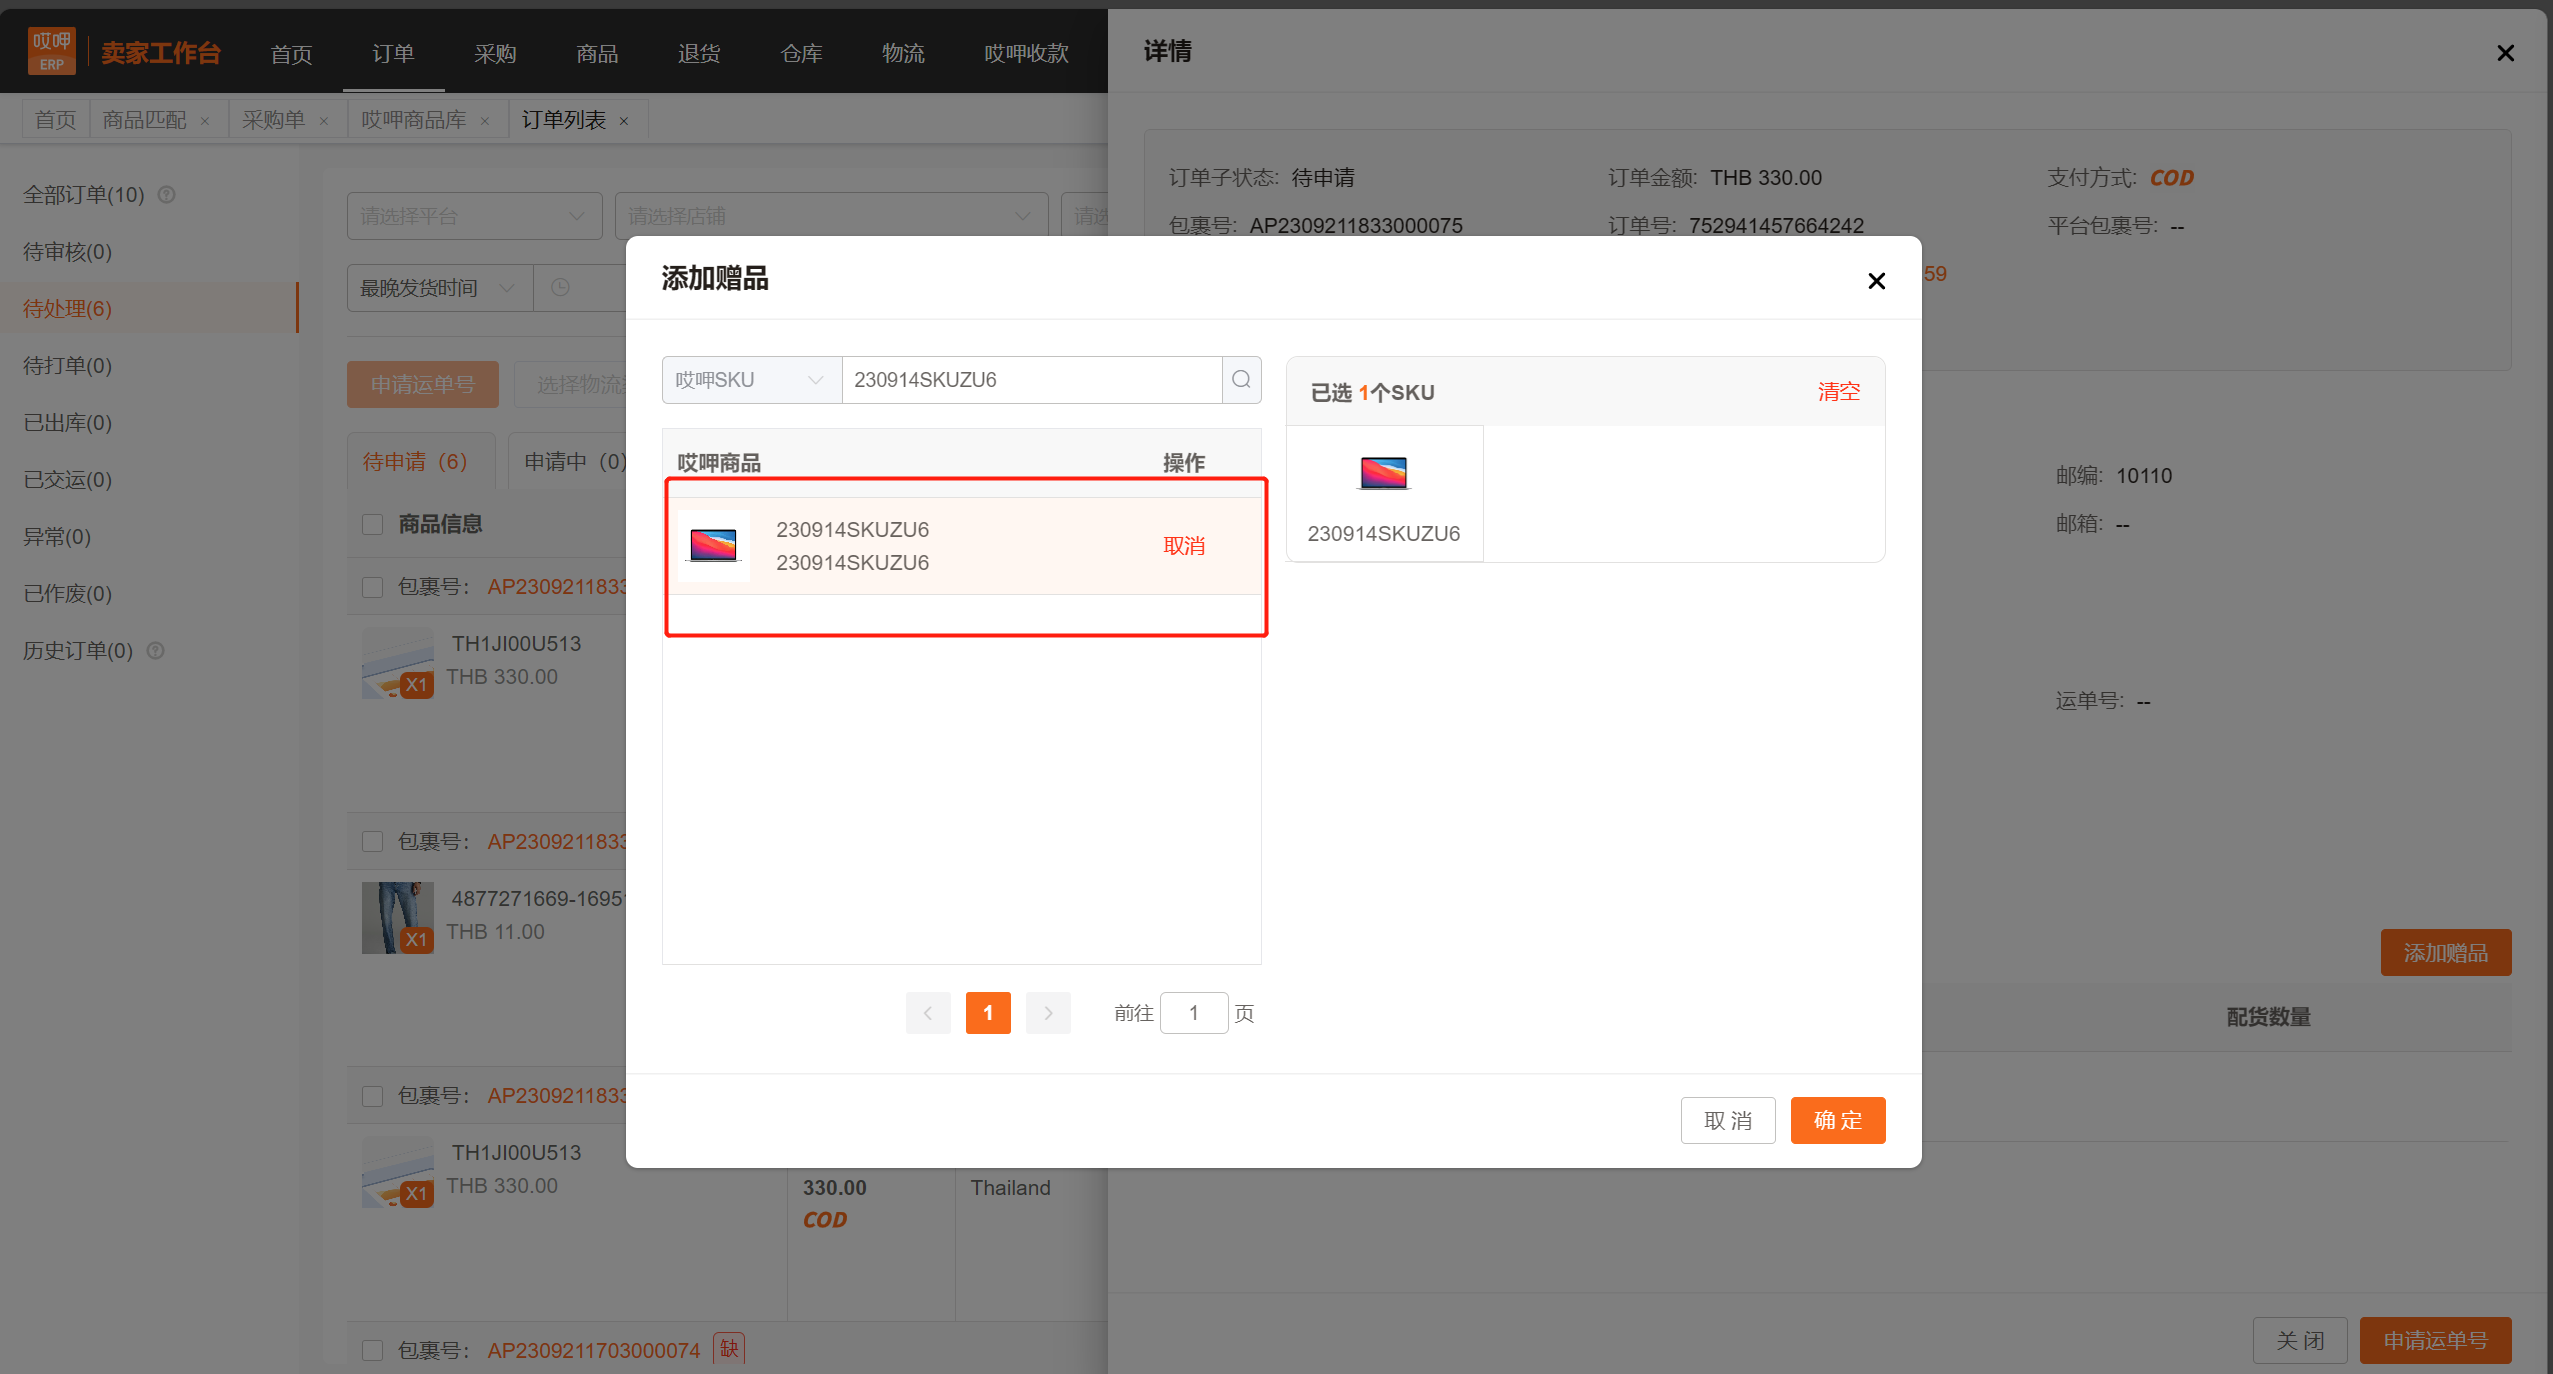Click help icon beside 全部订单(10)
The image size is (2553, 1374).
coord(167,195)
